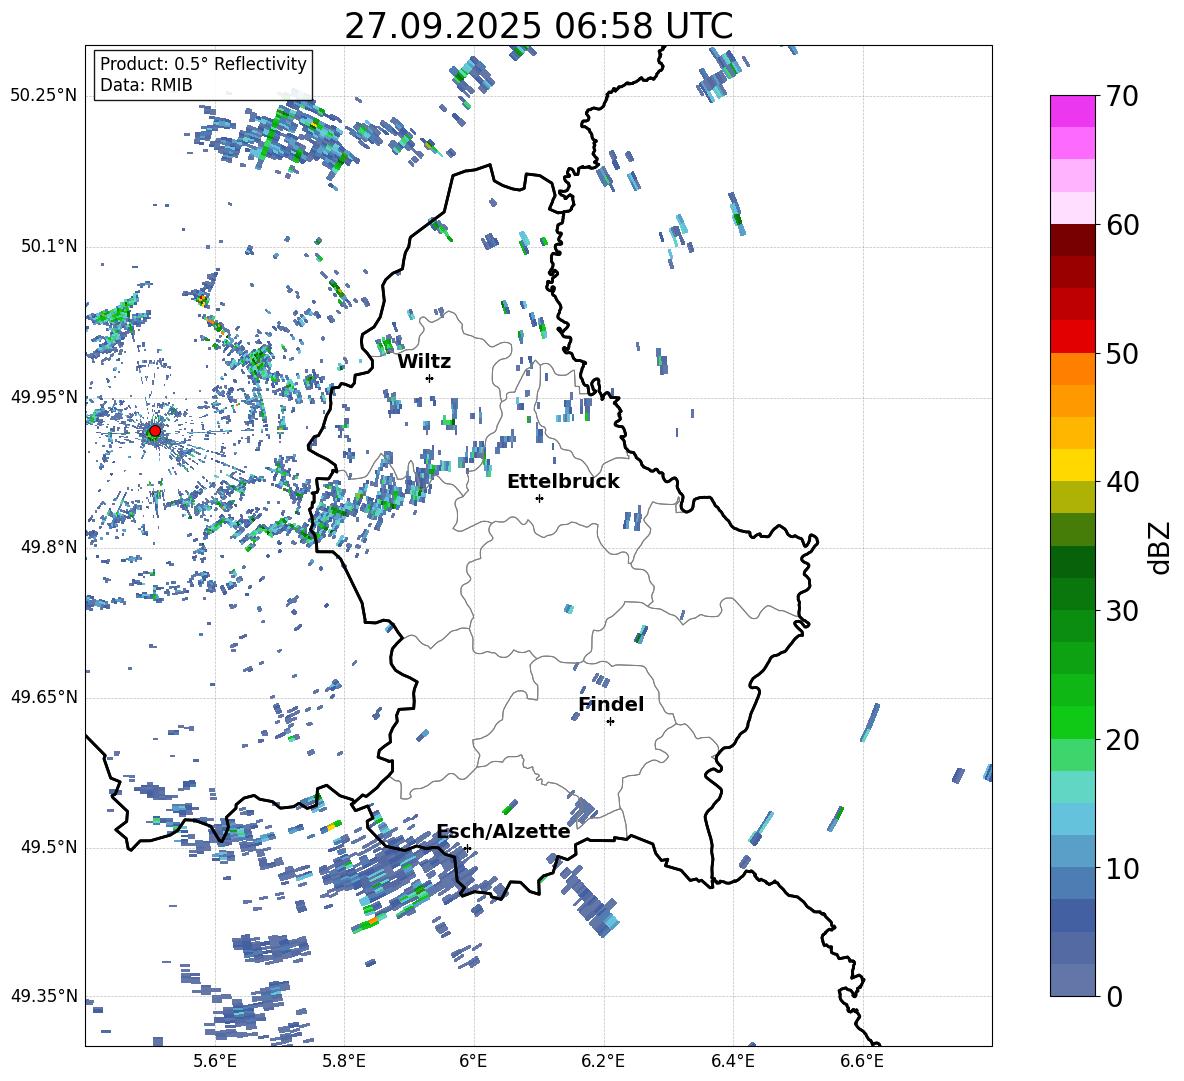Click the 0 value on the colorbar
Screen dimensions: 1184x1081
point(1114,997)
